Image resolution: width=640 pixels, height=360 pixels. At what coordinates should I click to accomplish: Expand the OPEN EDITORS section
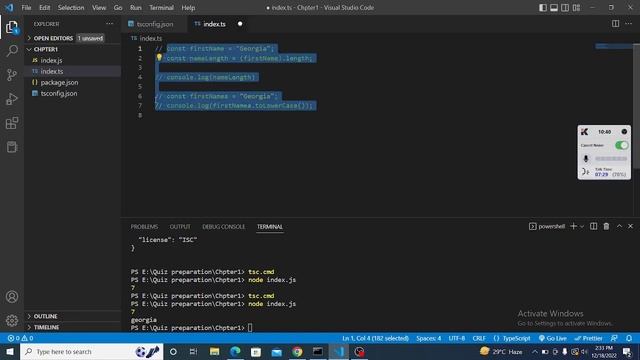click(53, 38)
